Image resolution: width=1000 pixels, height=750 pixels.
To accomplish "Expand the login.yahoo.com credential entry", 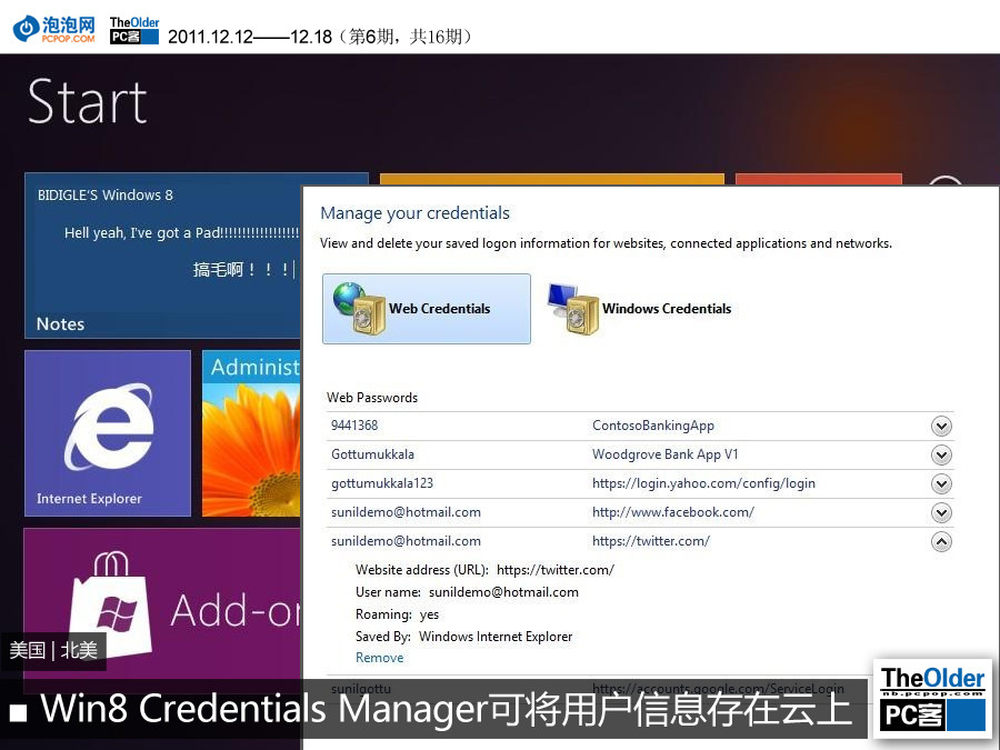I will pos(941,483).
